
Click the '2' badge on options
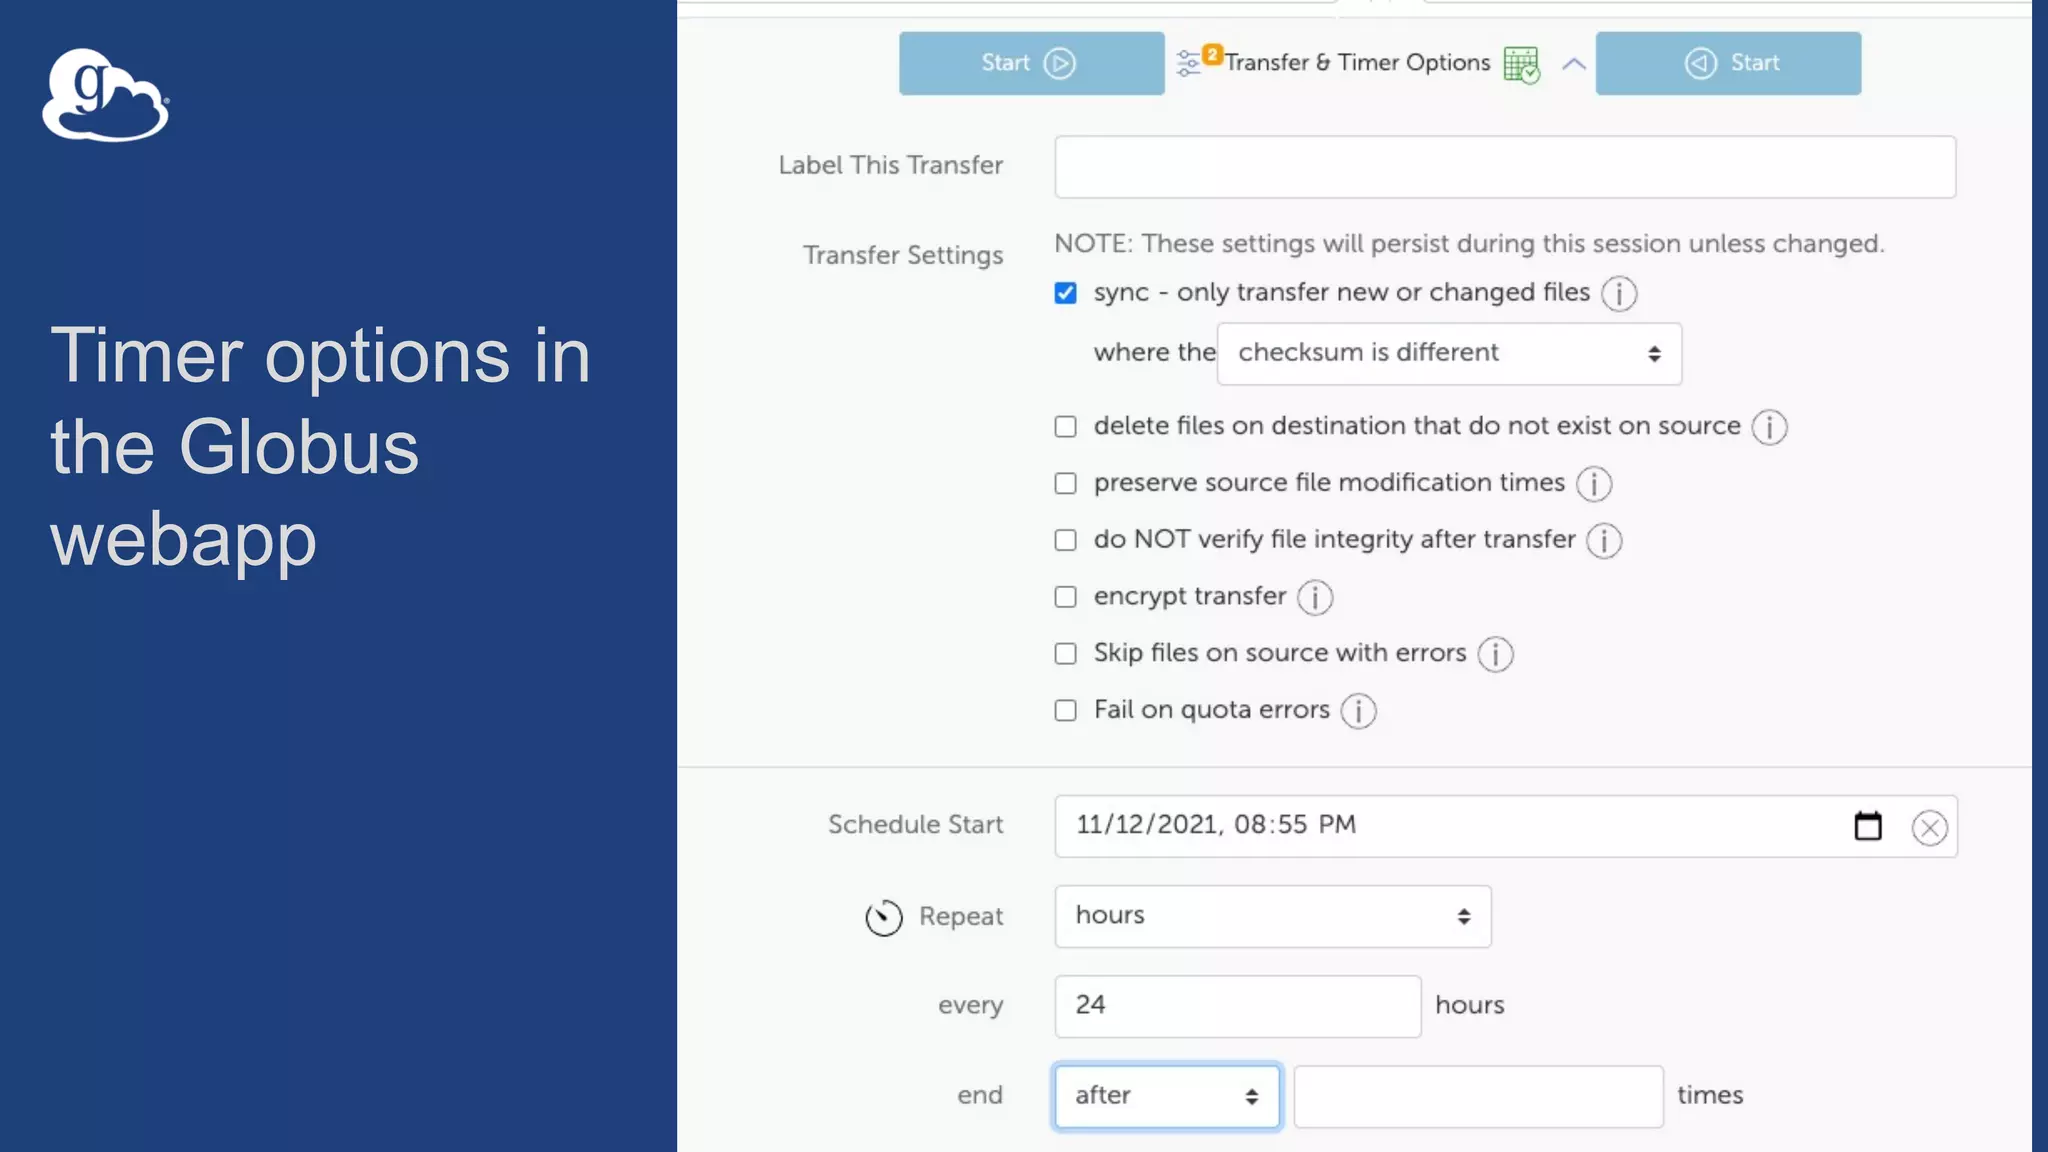click(x=1212, y=54)
